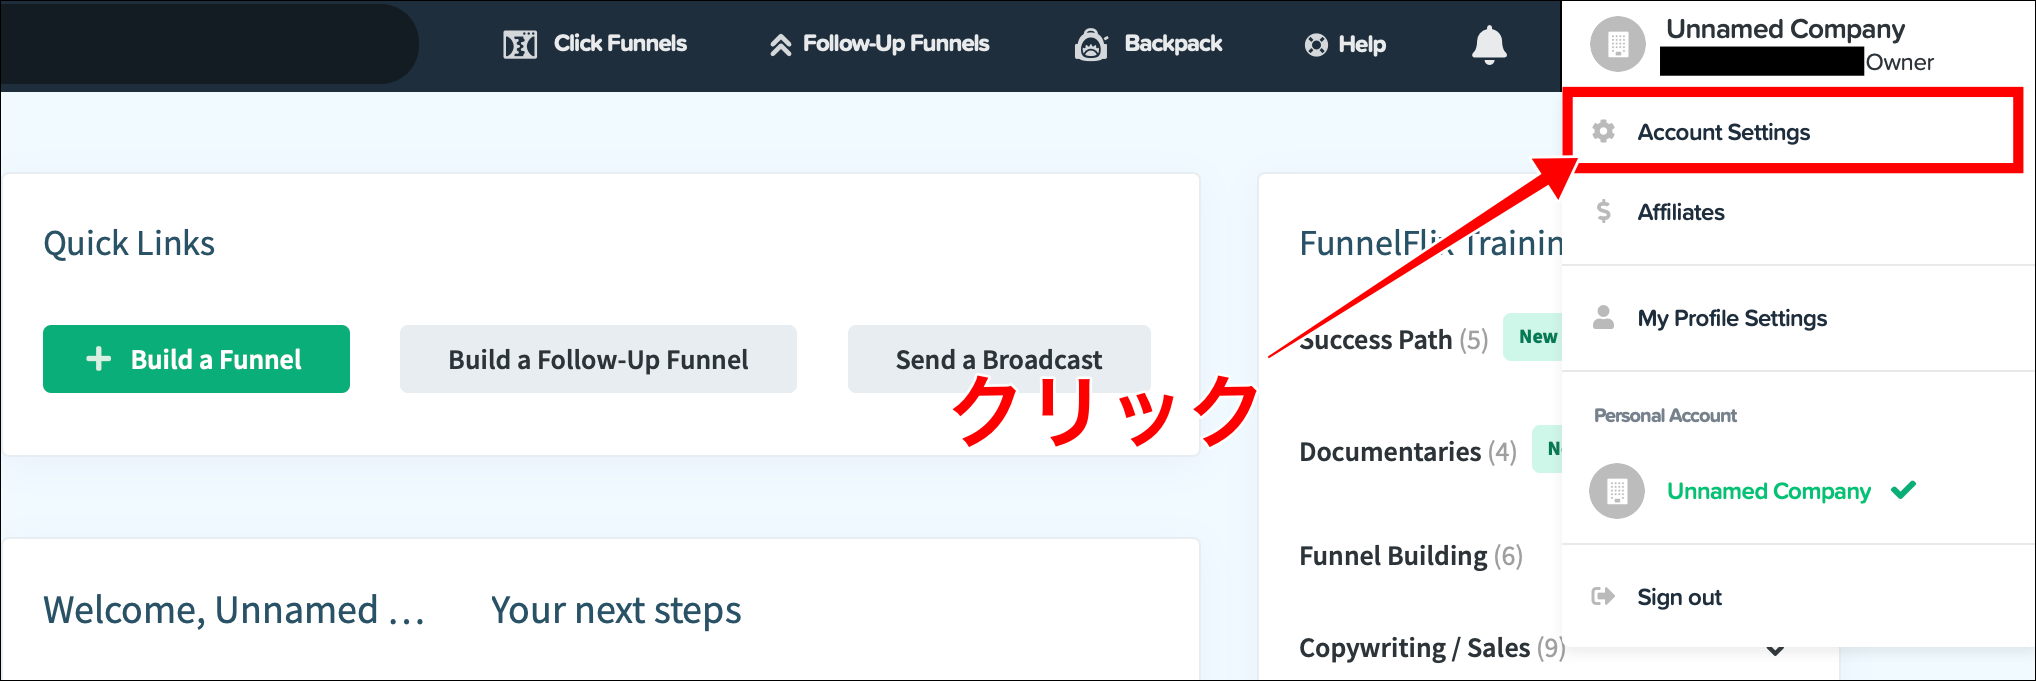Click the Click Funnels logo icon
The height and width of the screenshot is (681, 2036).
click(520, 44)
